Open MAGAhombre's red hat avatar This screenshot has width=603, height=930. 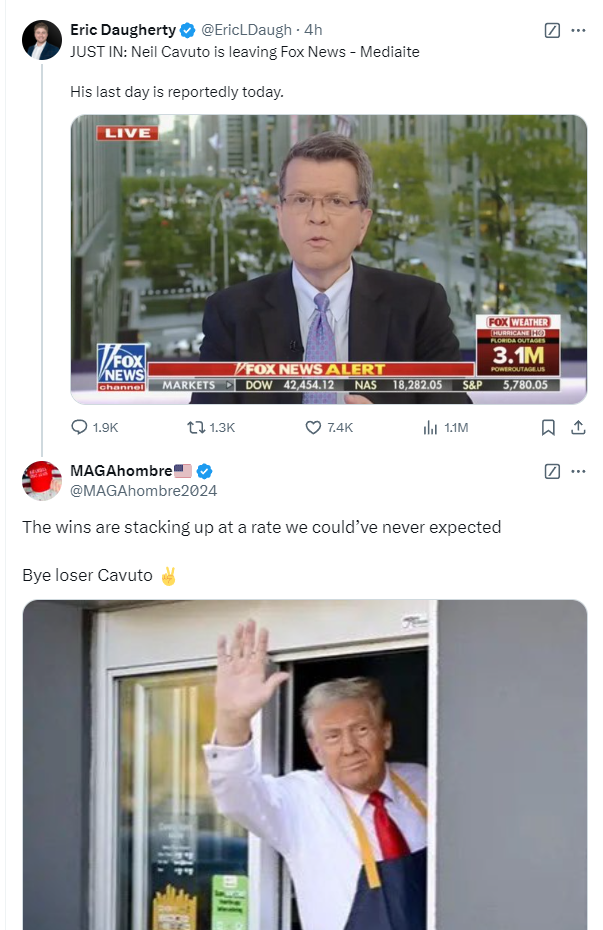pyautogui.click(x=42, y=481)
